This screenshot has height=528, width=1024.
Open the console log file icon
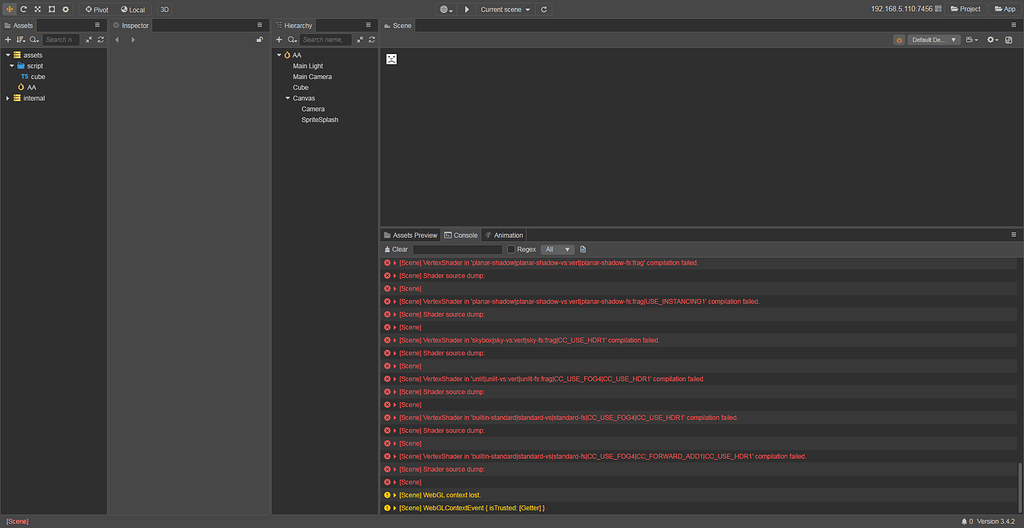pos(583,249)
